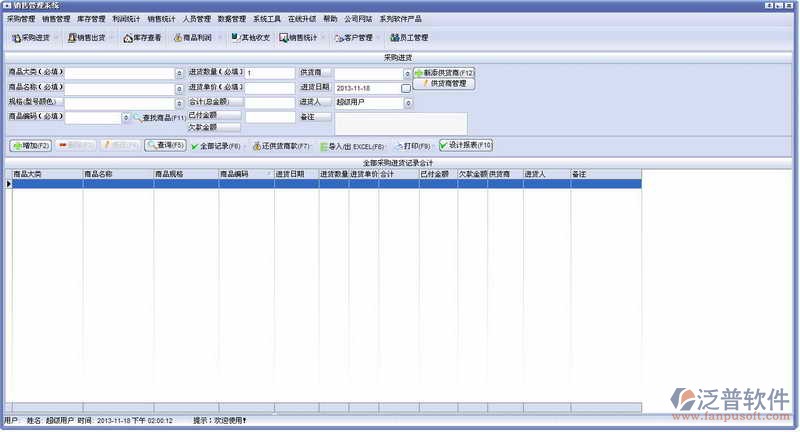
Task: Open the 系统工具 menu
Action: coord(267,18)
